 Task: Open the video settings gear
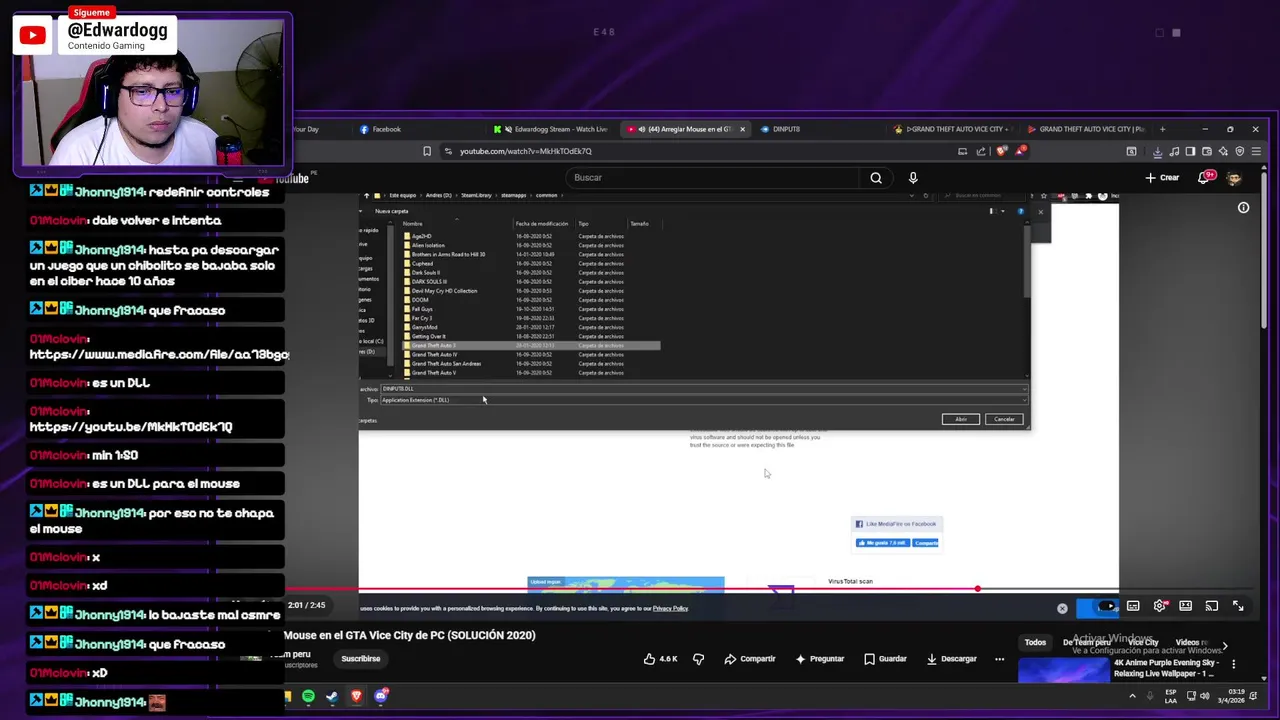(x=1159, y=606)
